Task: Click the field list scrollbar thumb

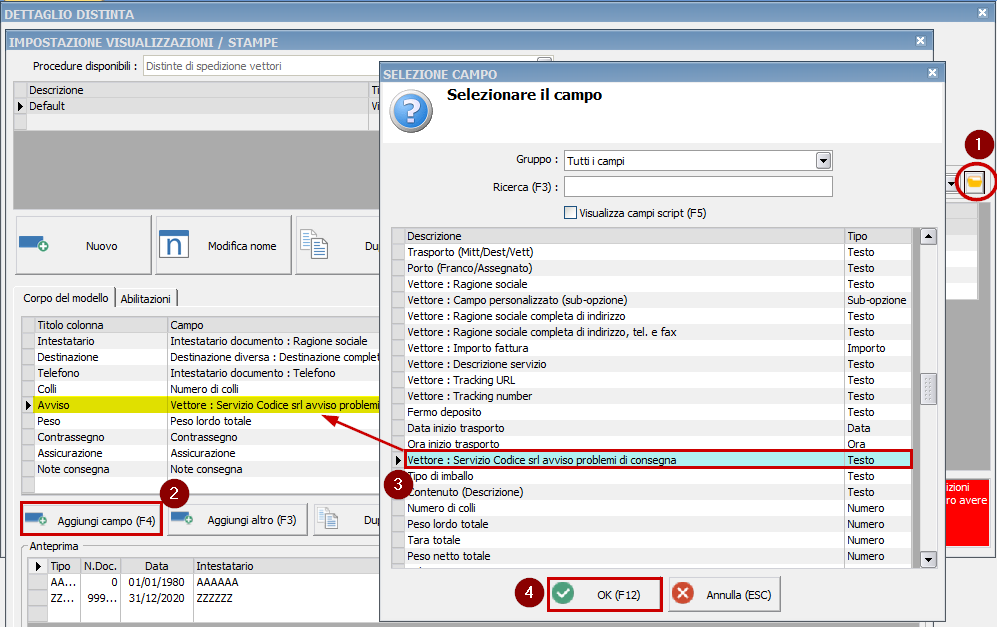Action: 928,389
